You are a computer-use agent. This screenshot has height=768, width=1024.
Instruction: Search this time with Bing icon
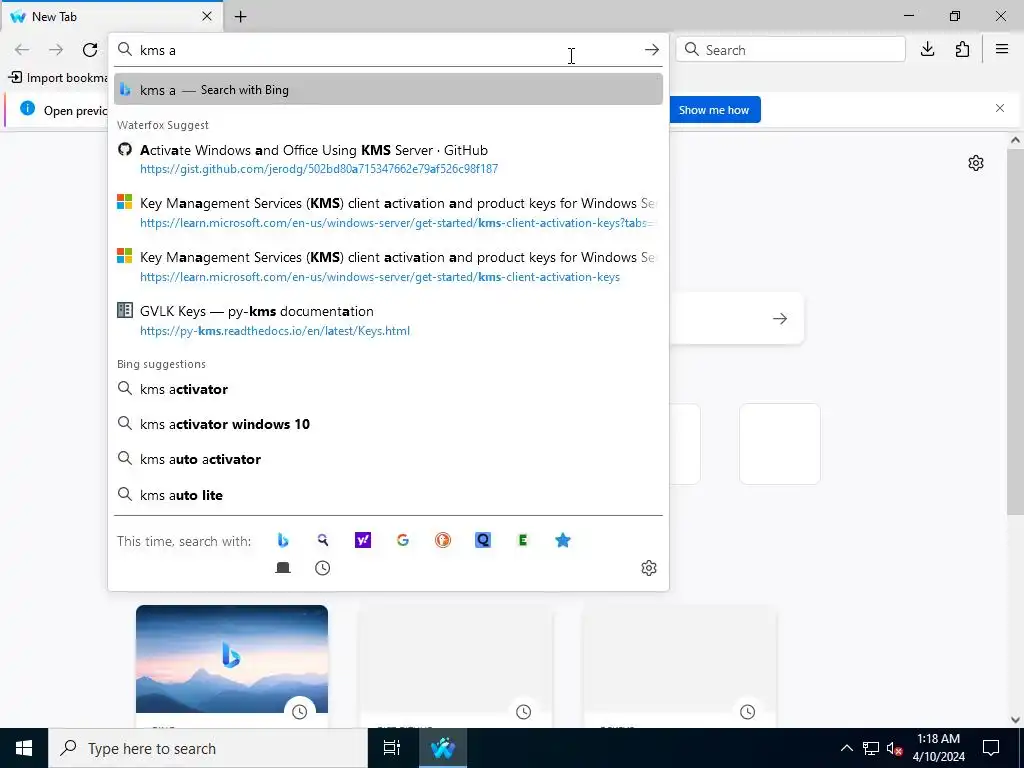[x=283, y=540]
